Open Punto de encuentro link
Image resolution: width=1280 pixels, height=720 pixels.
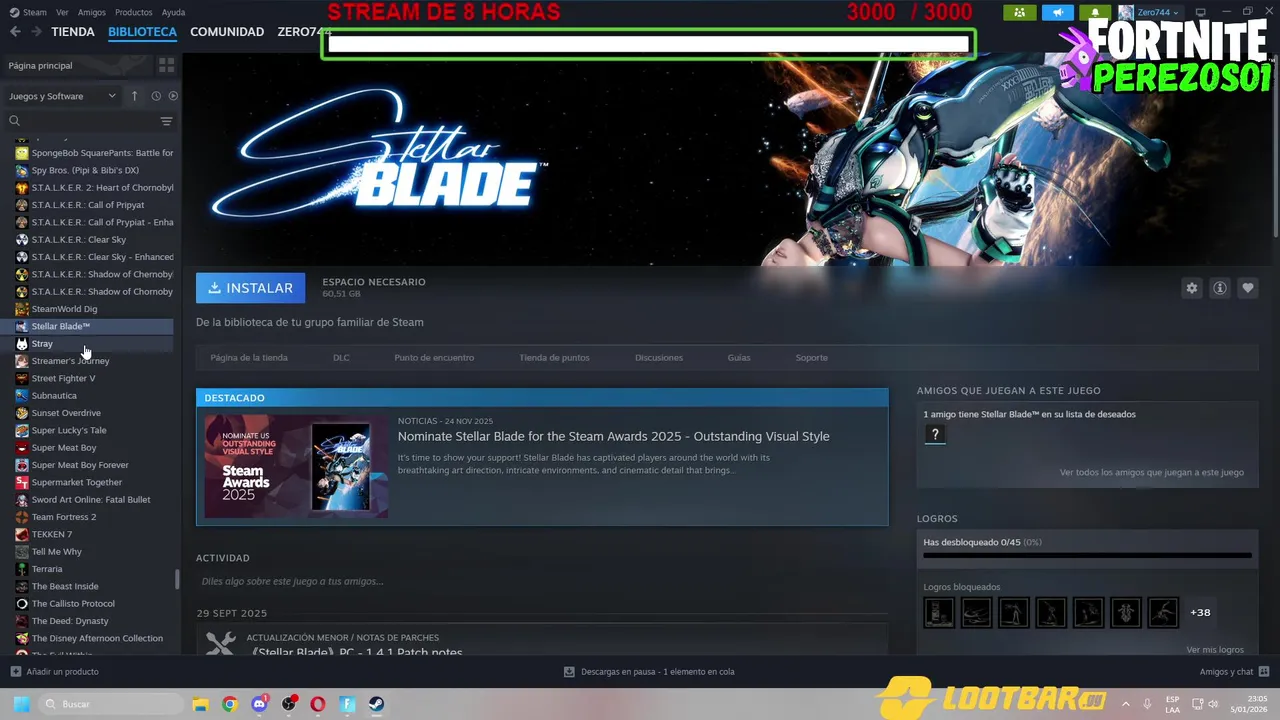[x=434, y=357]
